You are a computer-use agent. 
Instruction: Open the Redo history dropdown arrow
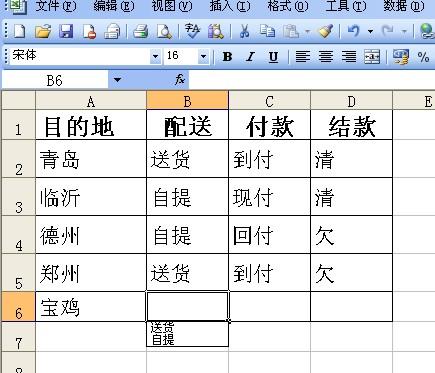(x=404, y=31)
